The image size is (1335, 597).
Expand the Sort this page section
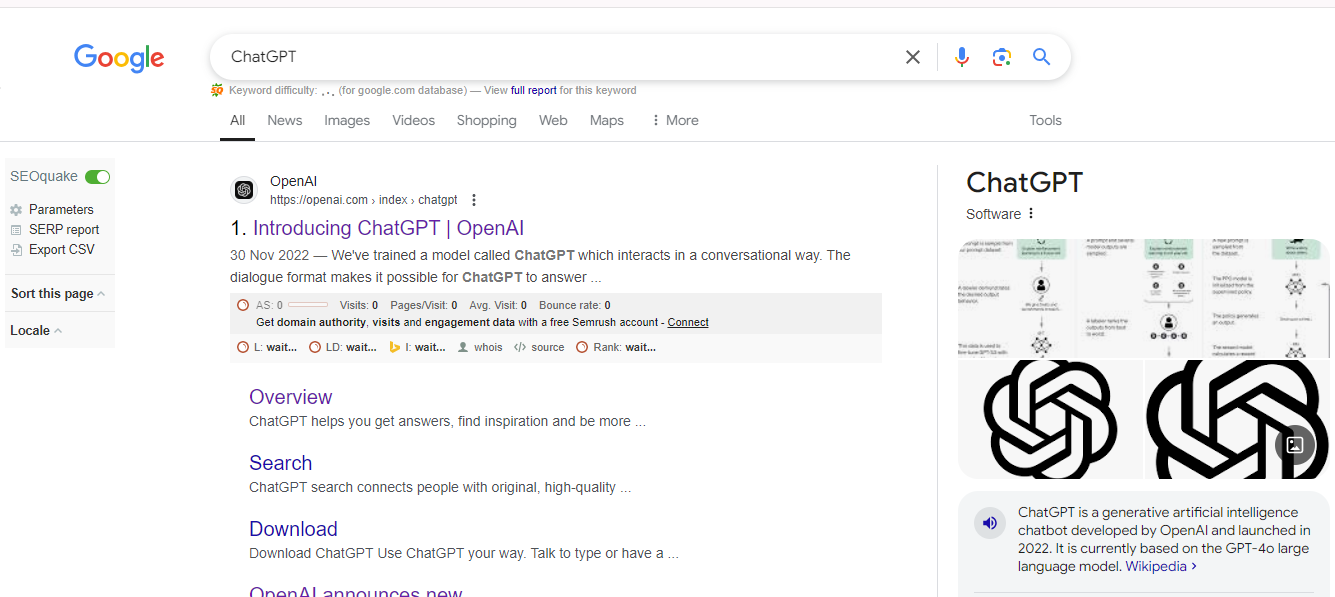58,294
